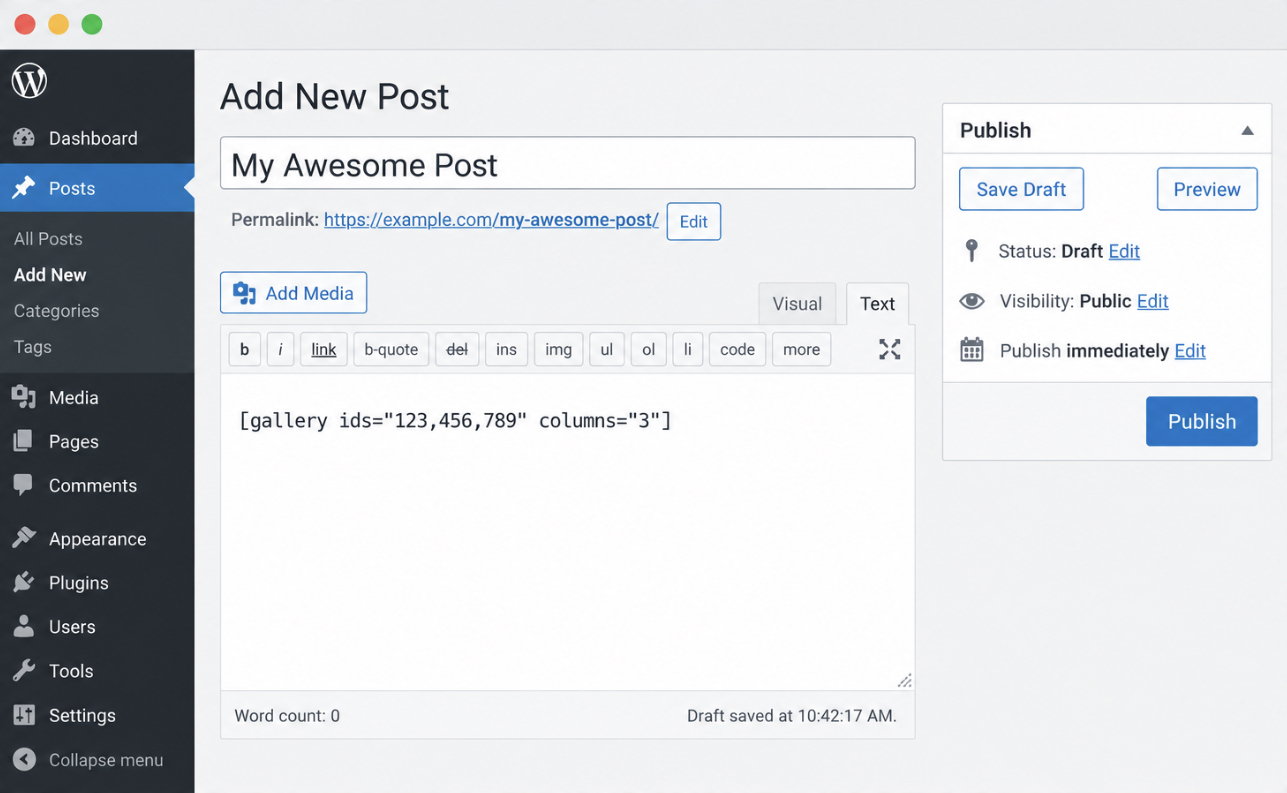Click the media icon in Add Media button
The height and width of the screenshot is (793, 1287).
(x=244, y=293)
